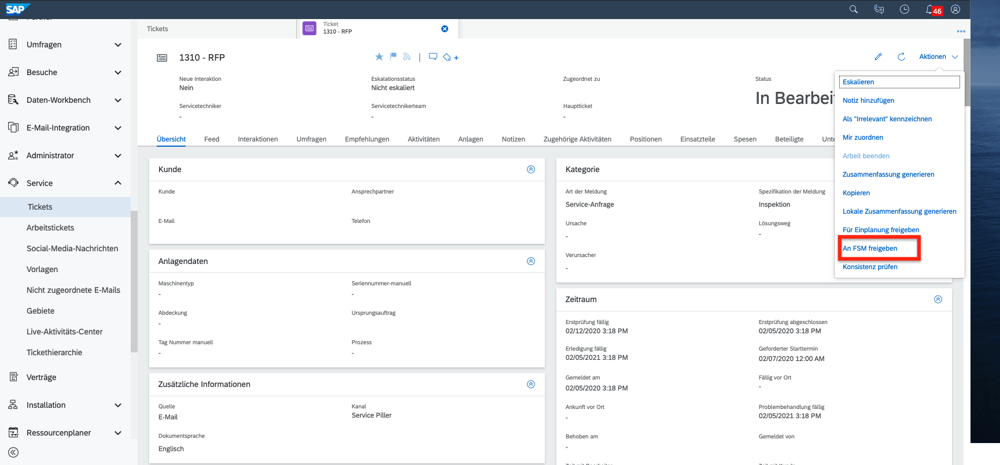Viewport: 1000px width, 465px height.
Task: Open the search magnifier in the header
Action: [x=853, y=9]
